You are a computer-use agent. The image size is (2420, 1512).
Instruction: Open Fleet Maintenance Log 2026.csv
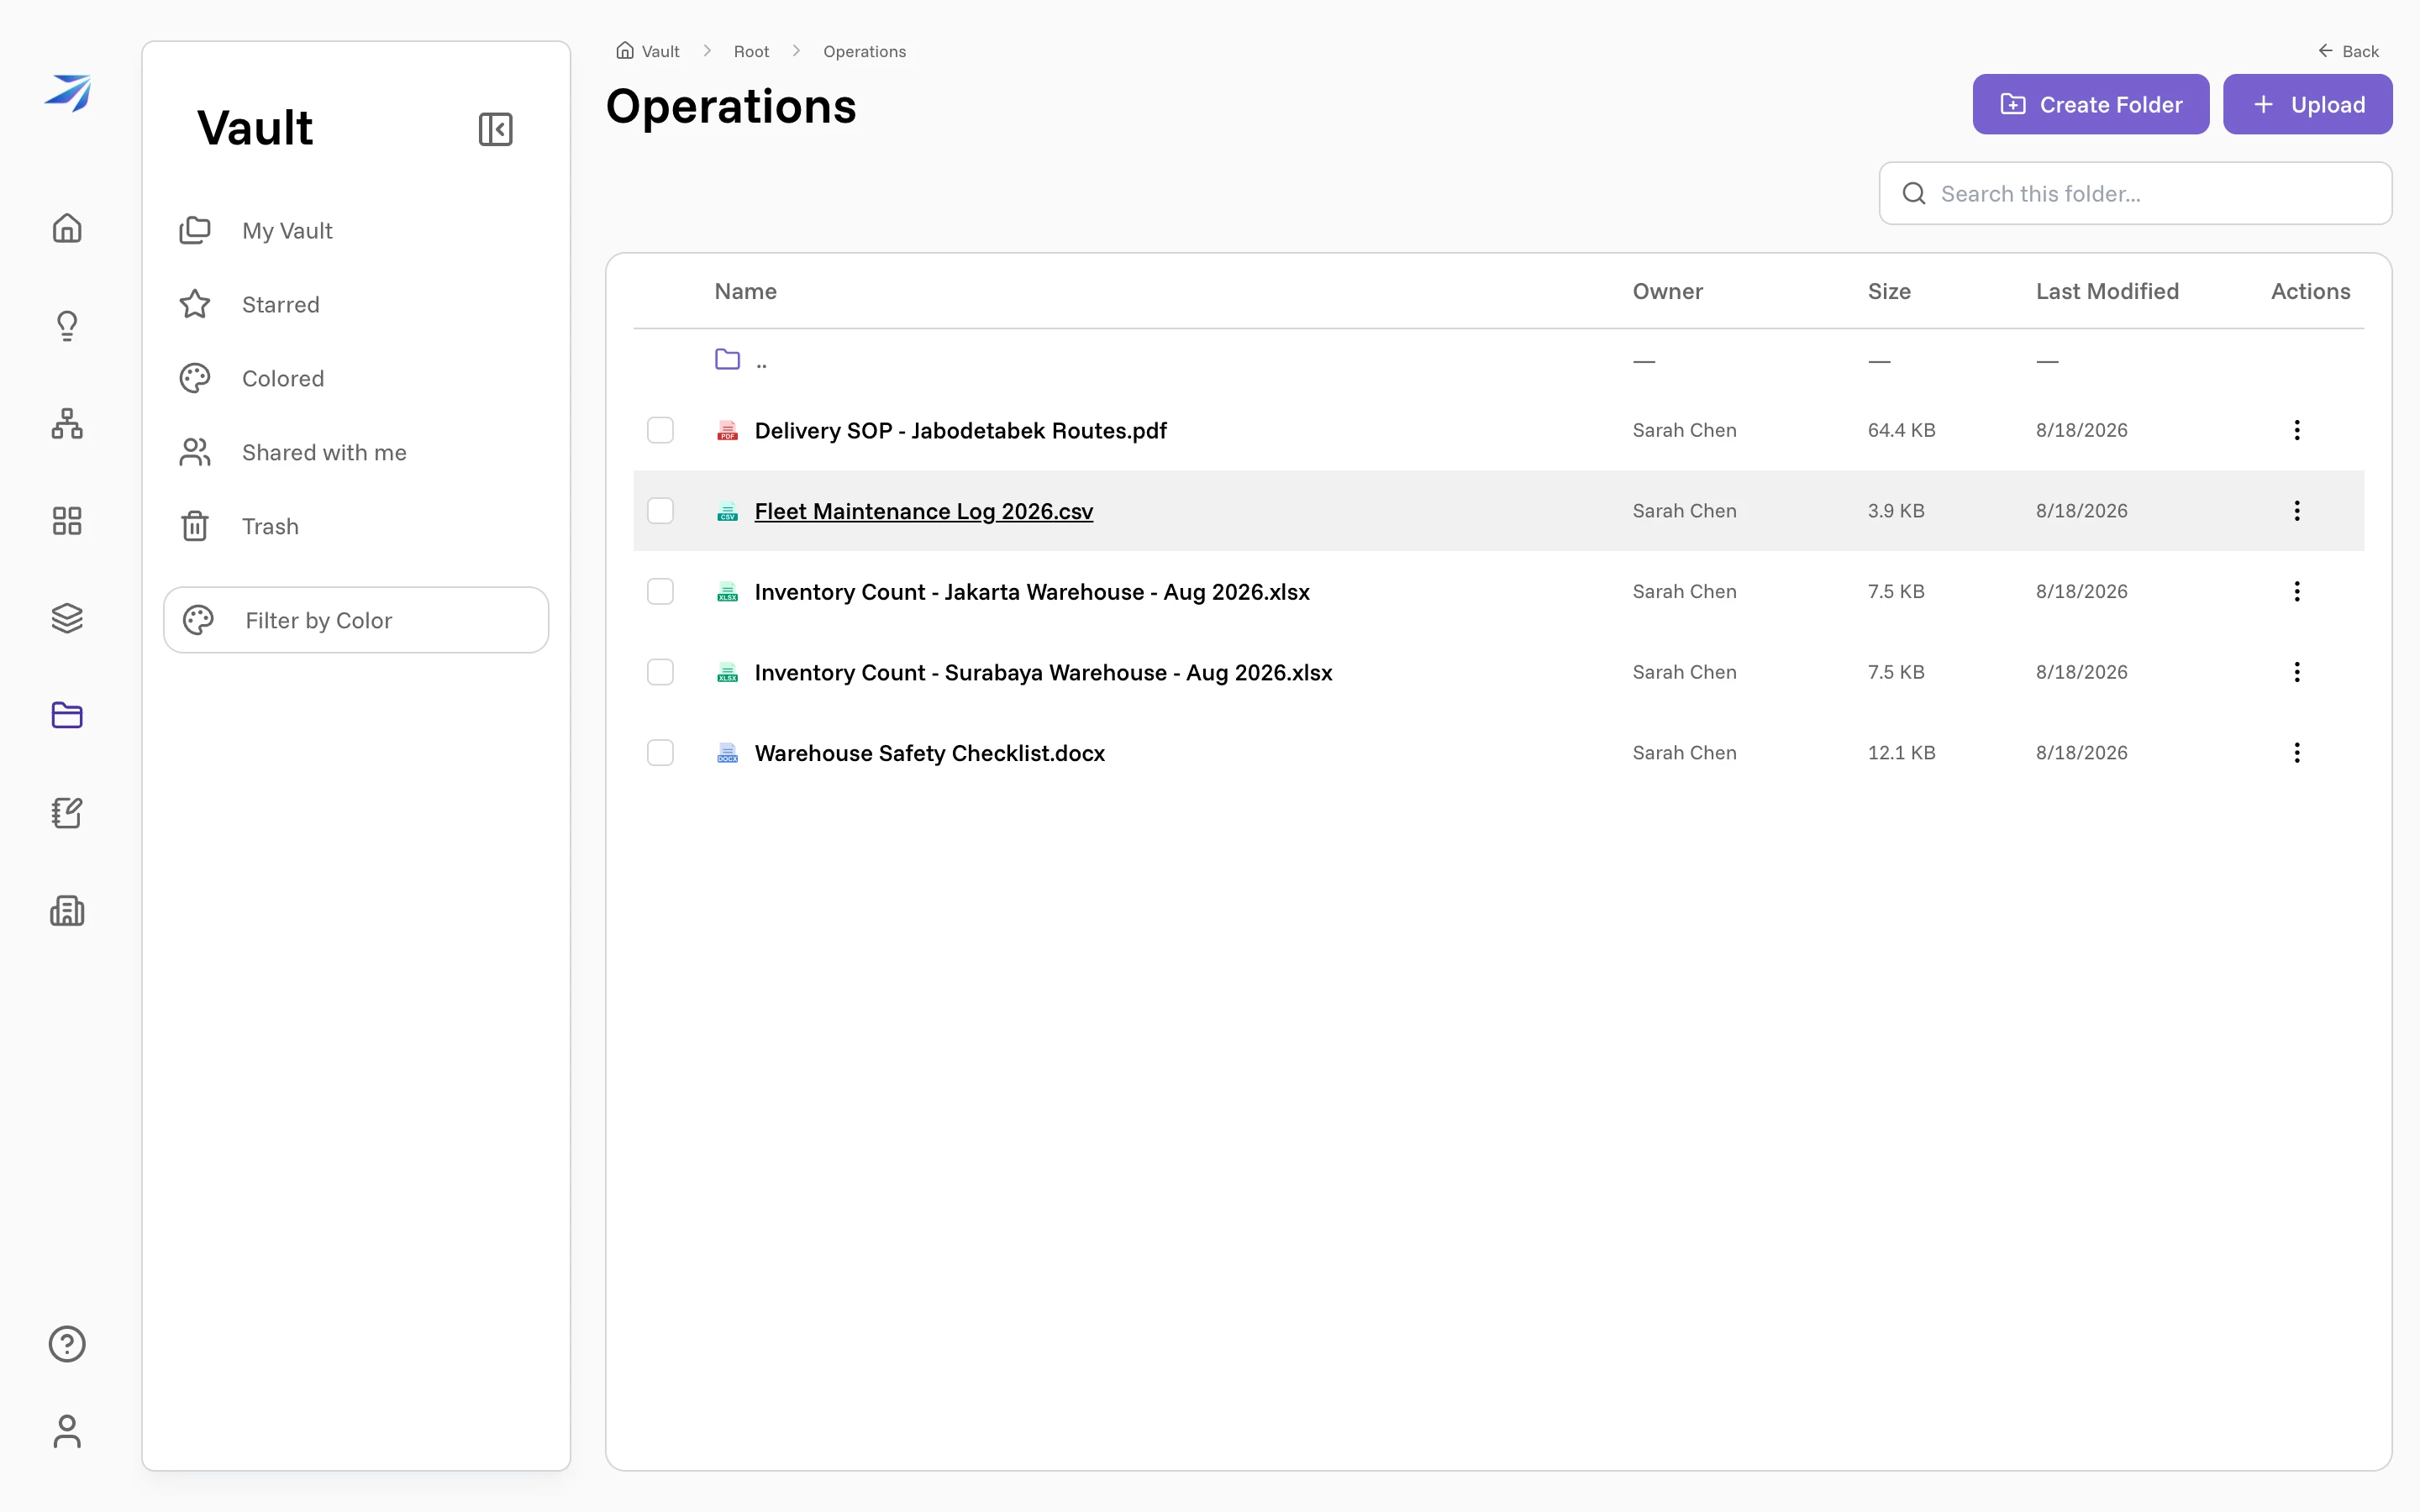point(923,511)
